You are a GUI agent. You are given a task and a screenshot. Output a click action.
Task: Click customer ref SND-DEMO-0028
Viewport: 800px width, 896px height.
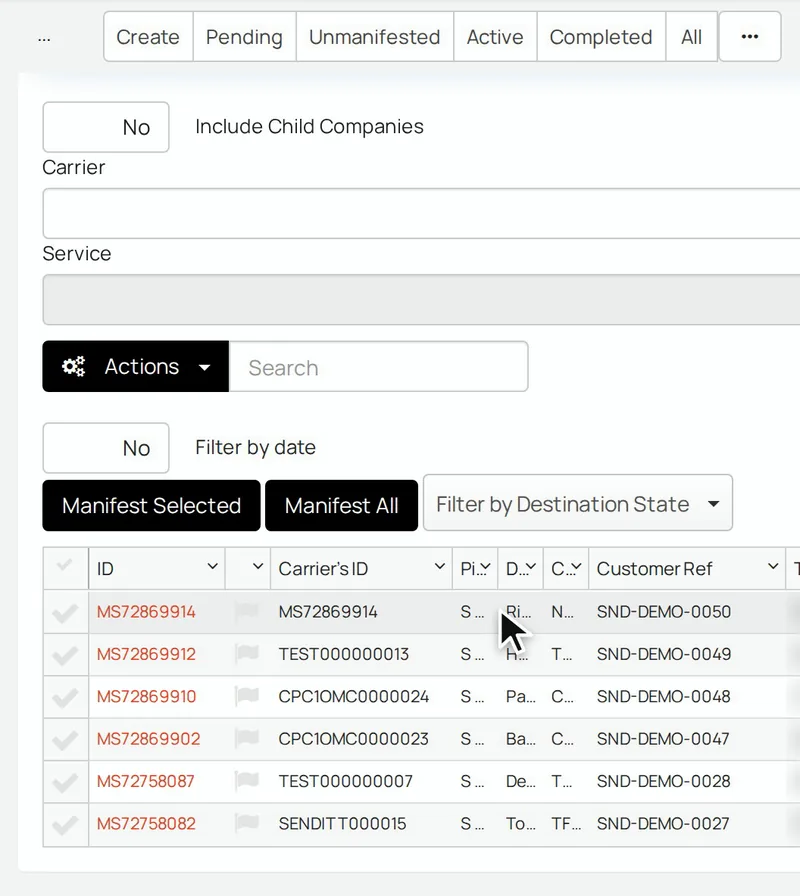pyautogui.click(x=664, y=781)
